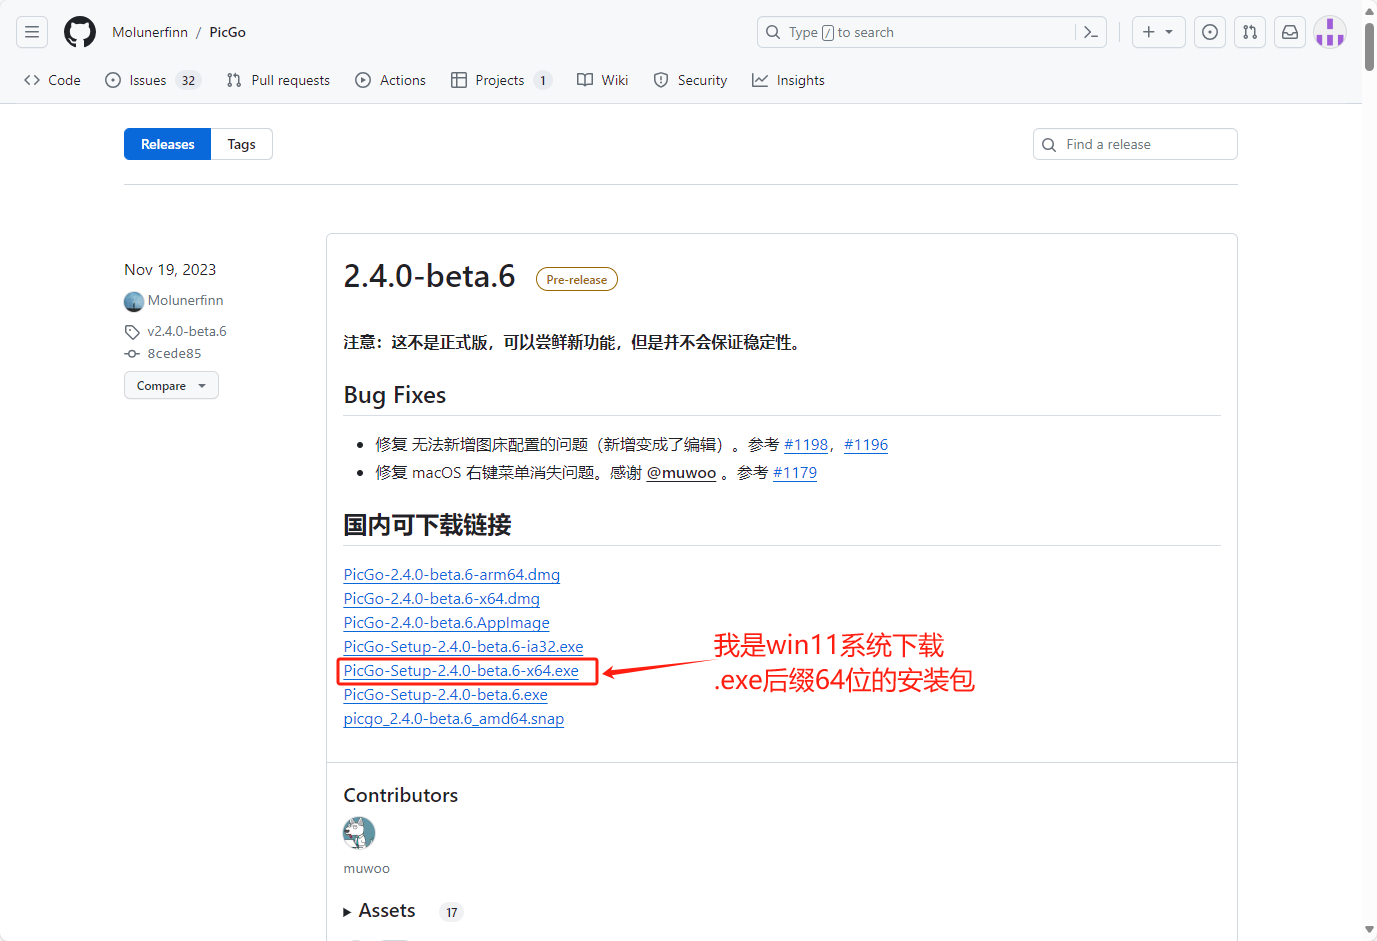Open the Compare dropdown
The height and width of the screenshot is (941, 1377).
(x=171, y=385)
